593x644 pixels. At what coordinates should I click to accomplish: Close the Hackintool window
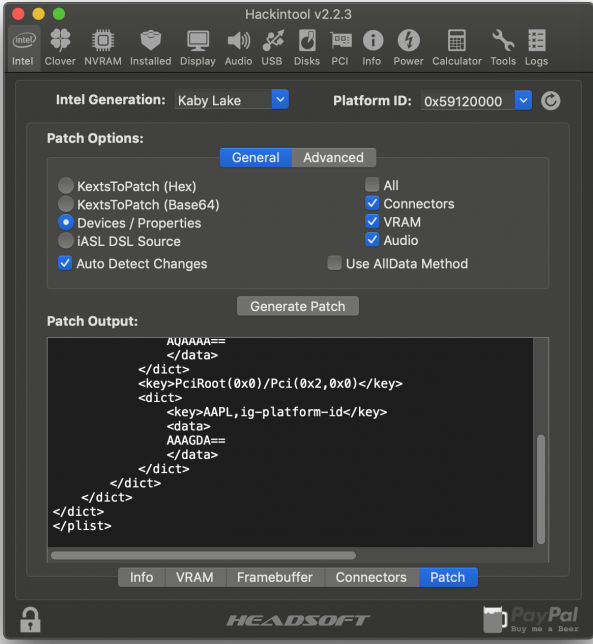(x=18, y=14)
